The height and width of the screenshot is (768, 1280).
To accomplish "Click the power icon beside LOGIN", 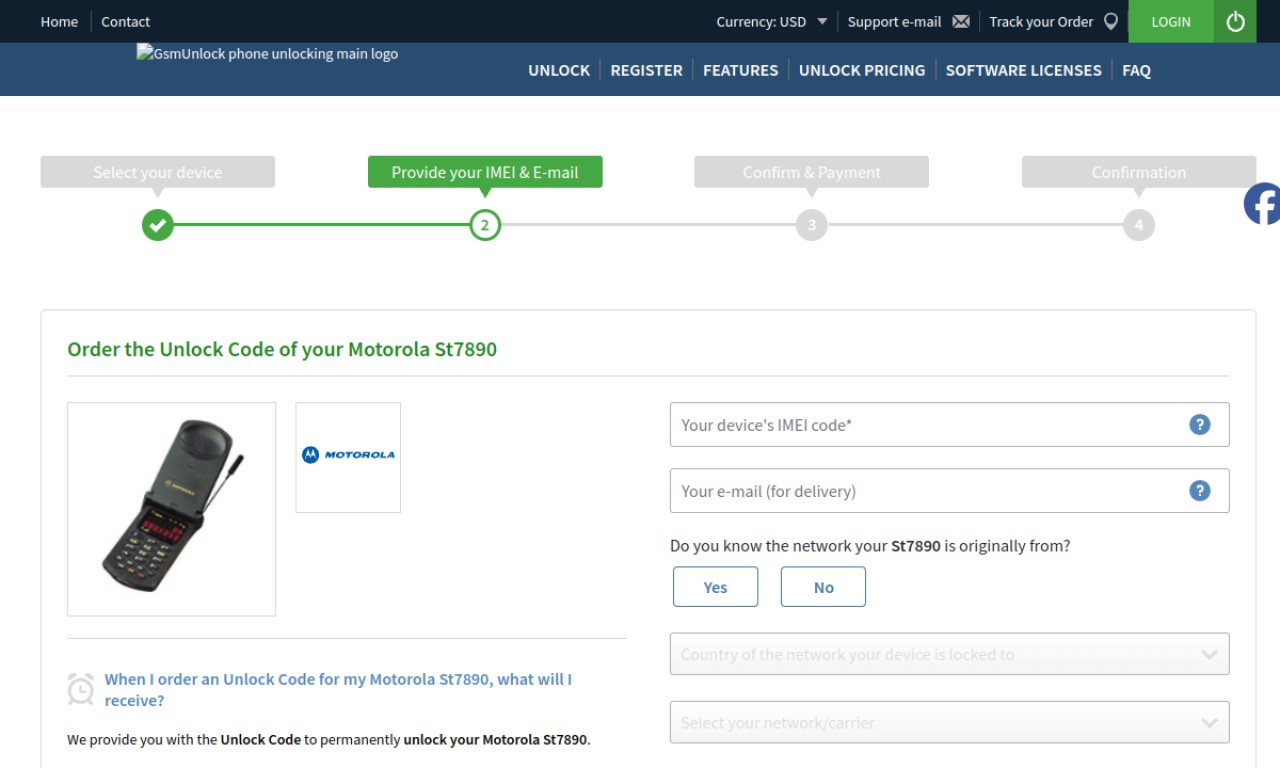I will (x=1236, y=21).
